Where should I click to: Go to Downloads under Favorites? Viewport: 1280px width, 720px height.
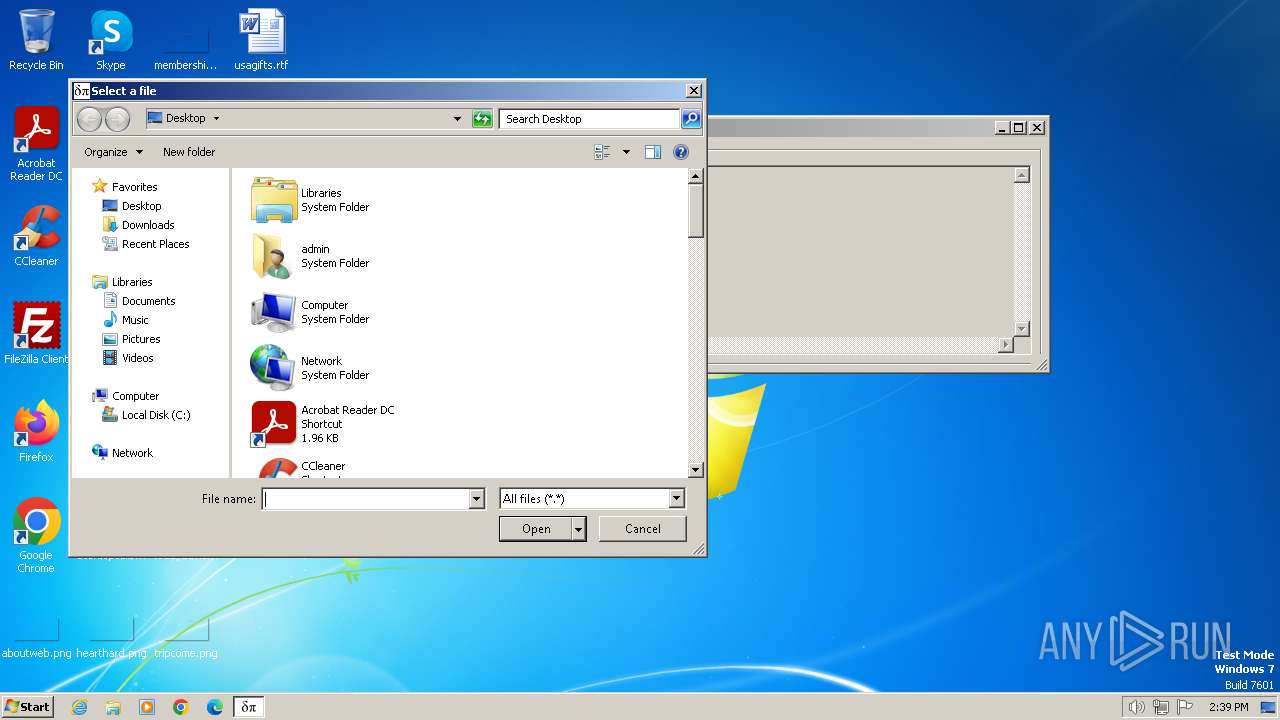tap(139, 225)
